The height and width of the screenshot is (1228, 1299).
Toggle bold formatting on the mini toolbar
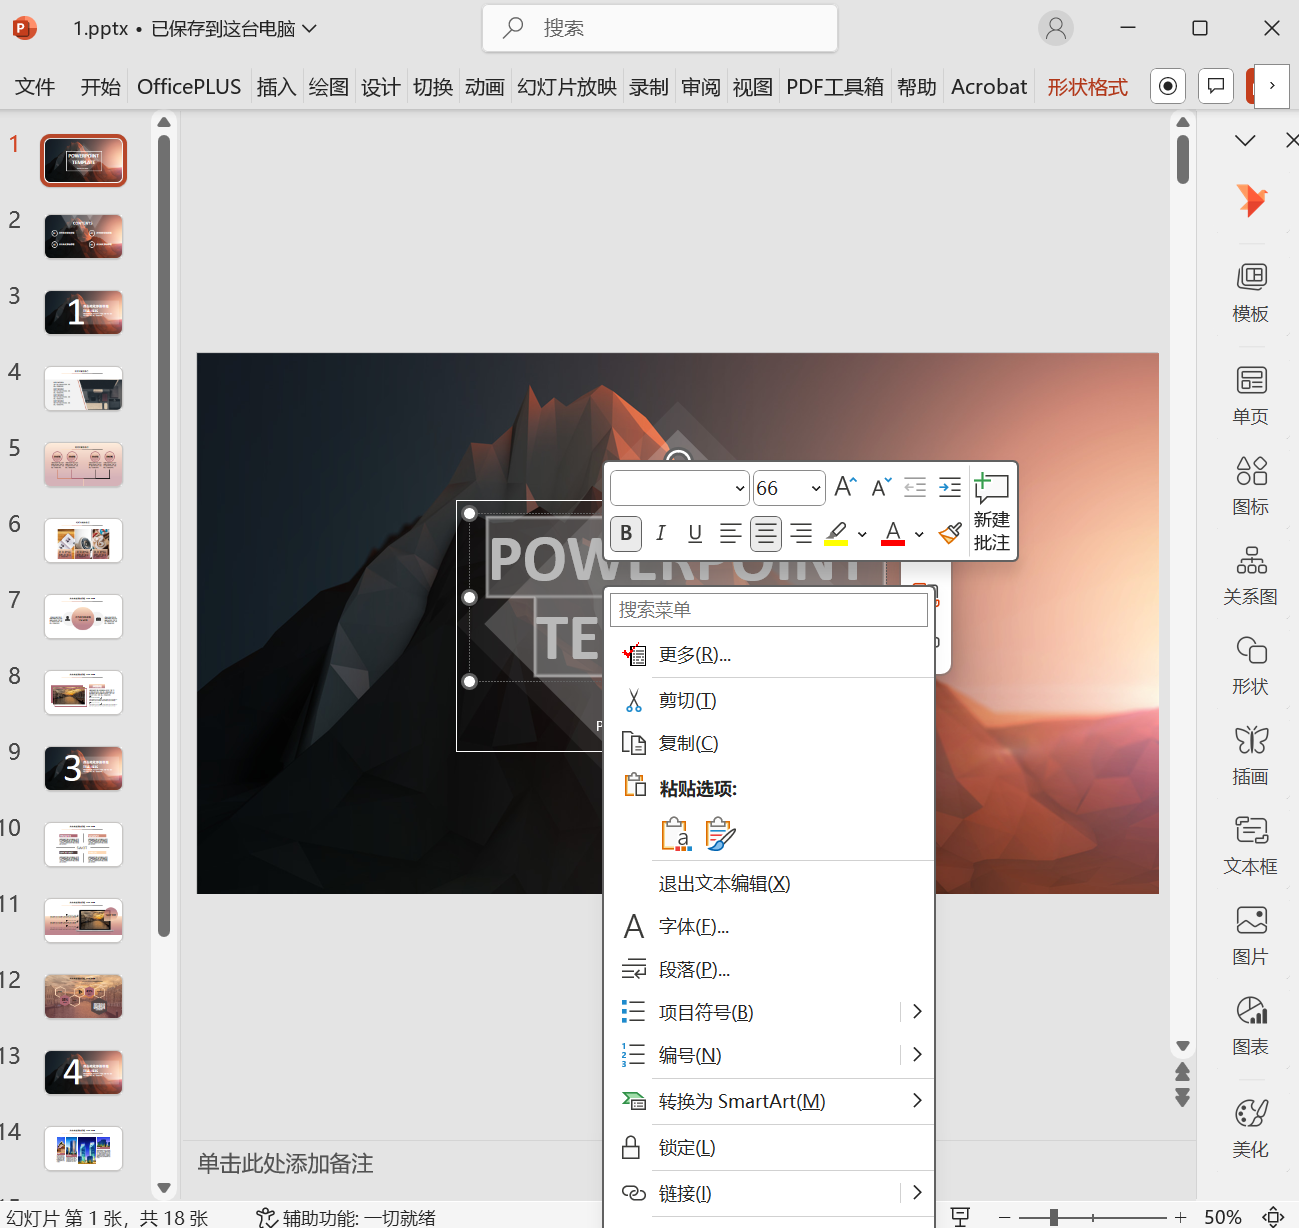(x=625, y=533)
